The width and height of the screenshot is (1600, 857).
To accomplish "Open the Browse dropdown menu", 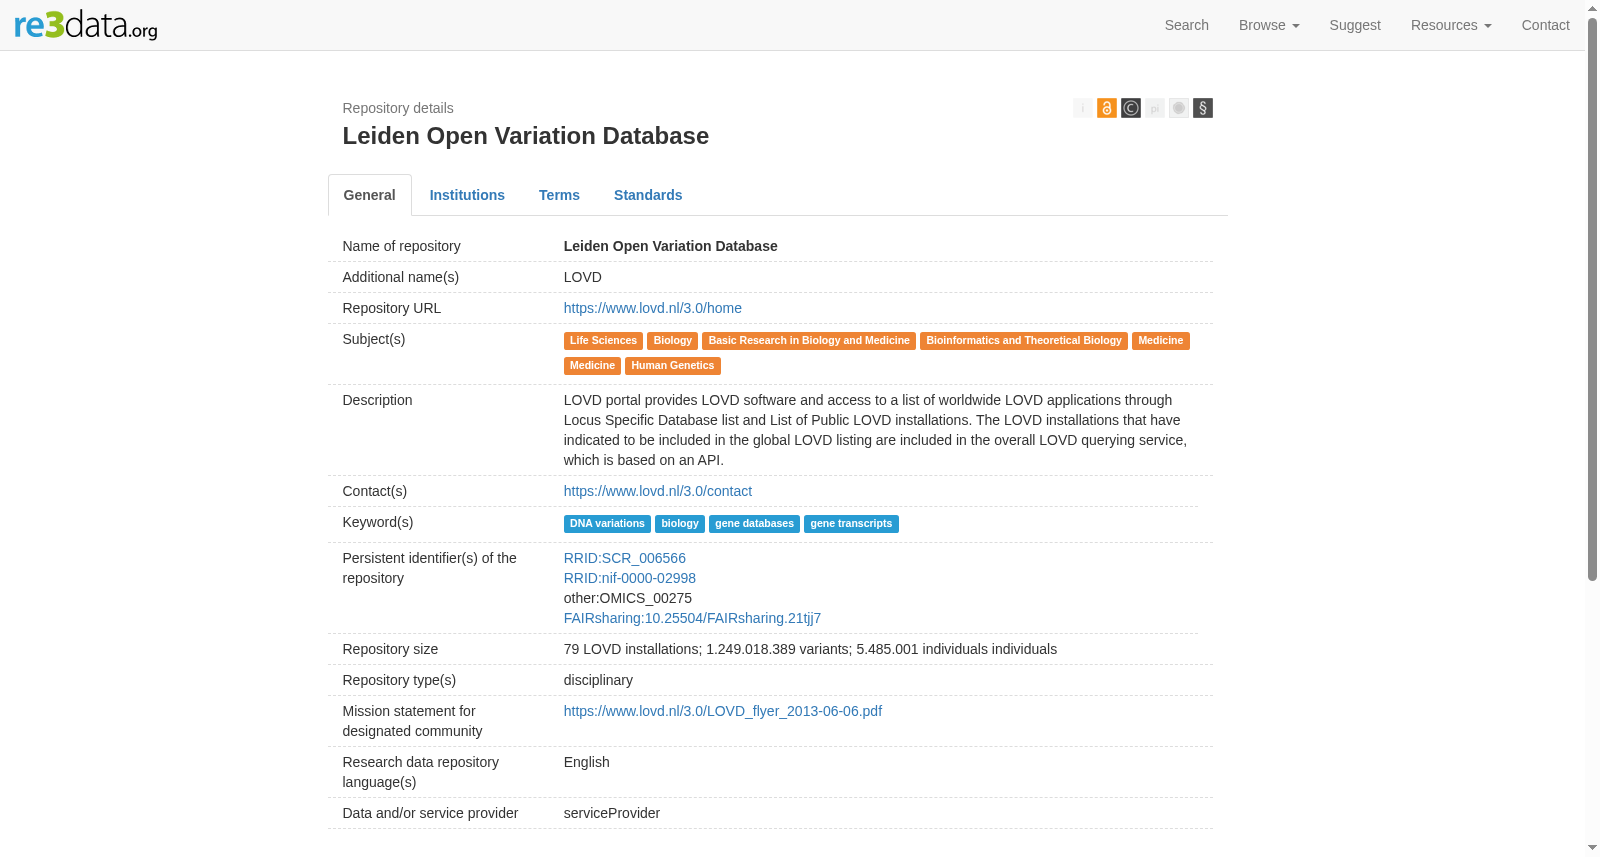I will tap(1269, 25).
